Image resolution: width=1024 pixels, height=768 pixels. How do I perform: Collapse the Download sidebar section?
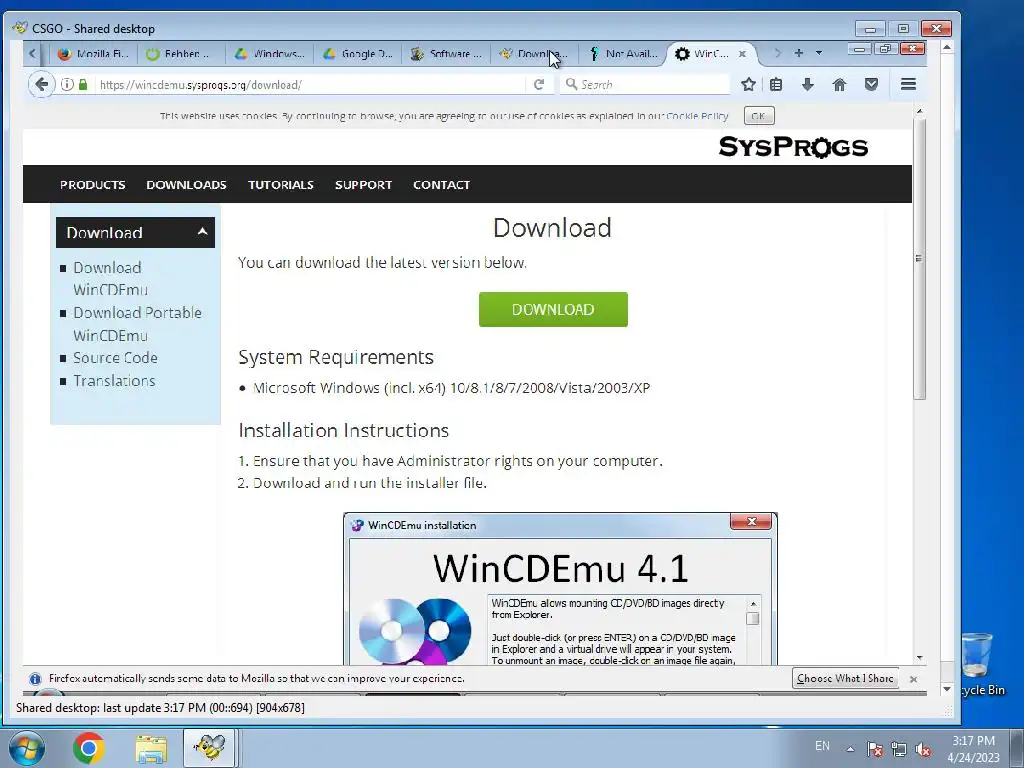[x=135, y=232]
